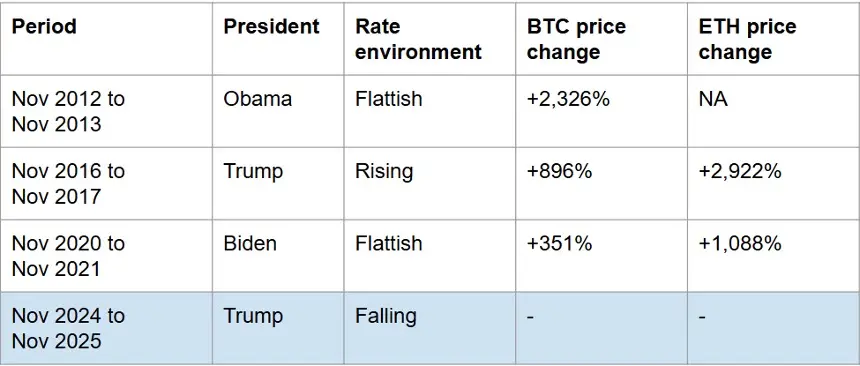Image resolution: width=860 pixels, height=366 pixels.
Task: Click the NA cell in ETH column
Action: pyautogui.click(x=773, y=111)
